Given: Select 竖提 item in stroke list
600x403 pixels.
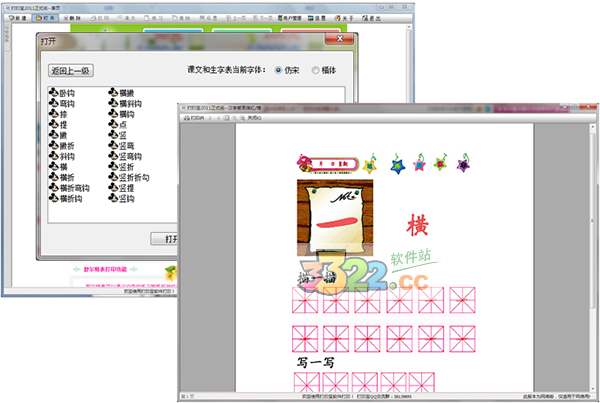Looking at the screenshot, I should [121, 188].
